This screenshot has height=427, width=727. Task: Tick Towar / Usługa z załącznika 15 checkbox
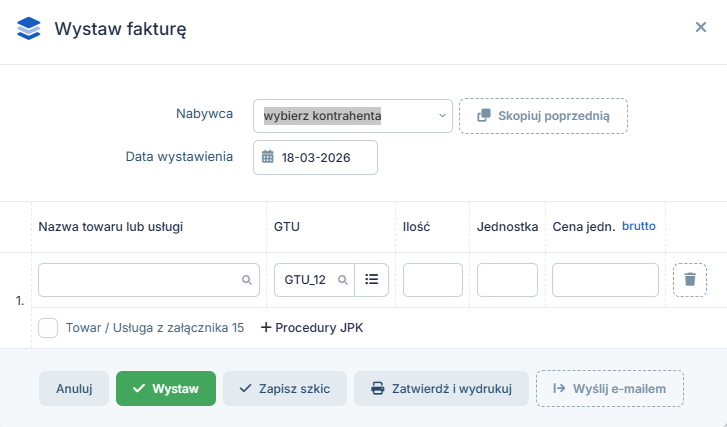tap(48, 327)
